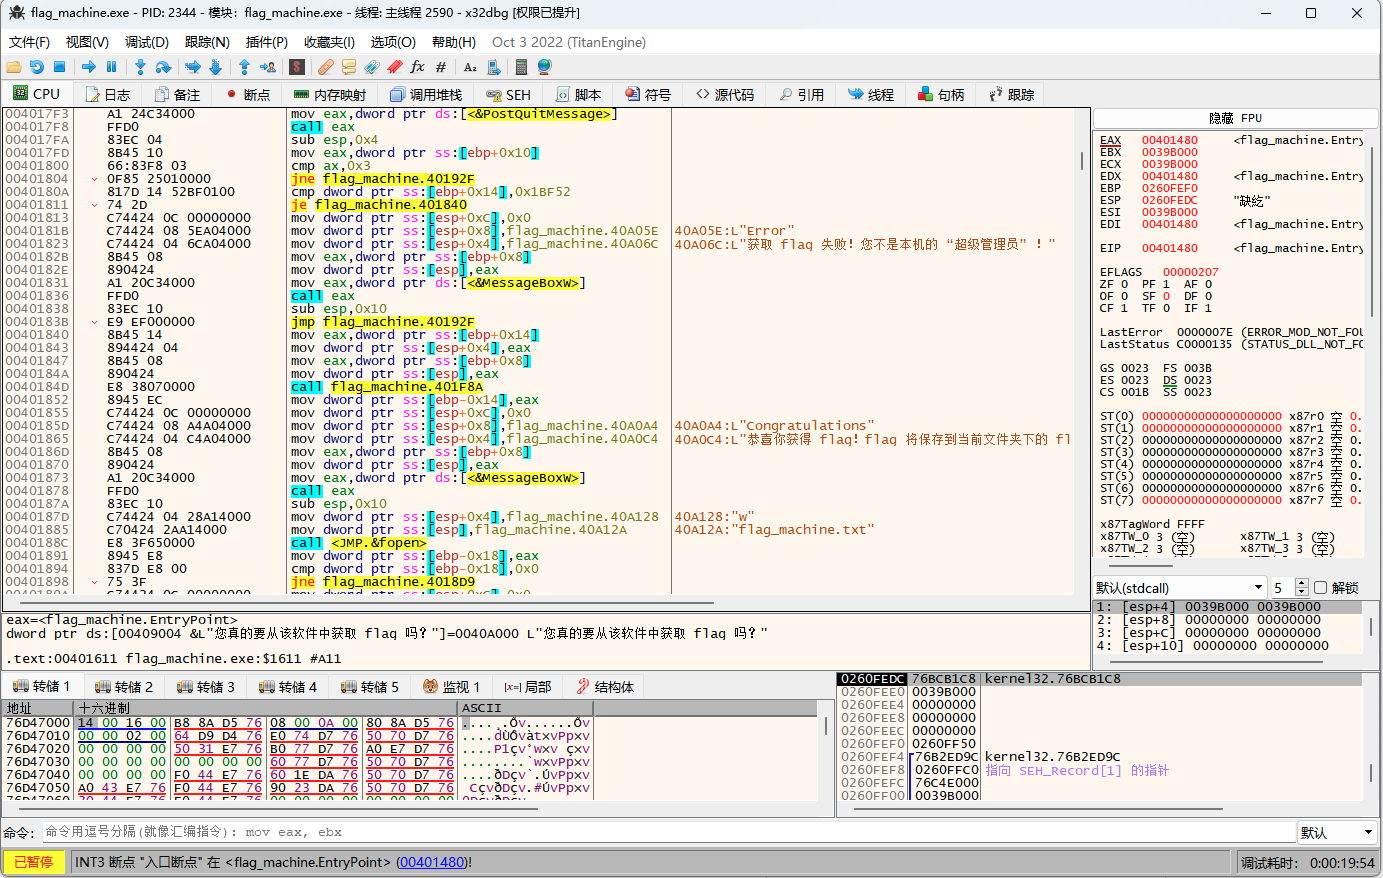Open the 调试(D) menu
Image resolution: width=1383 pixels, height=878 pixels.
146,42
